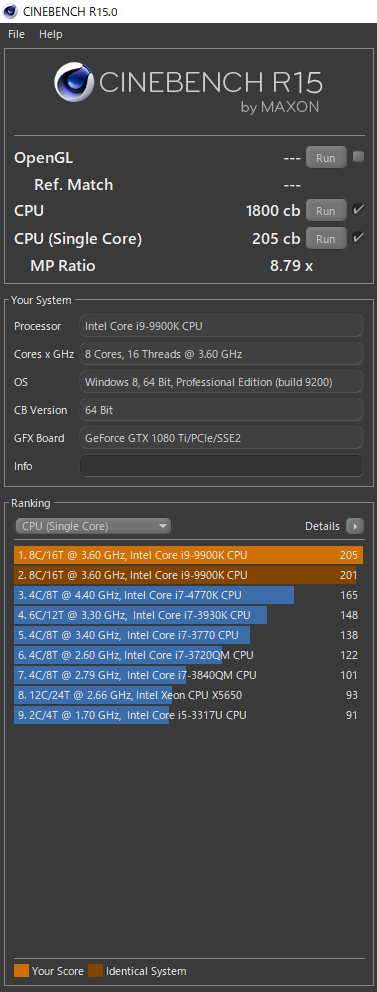Open the CPU (Single Core) ranking dropdown
This screenshot has width=377, height=992.
click(x=93, y=526)
